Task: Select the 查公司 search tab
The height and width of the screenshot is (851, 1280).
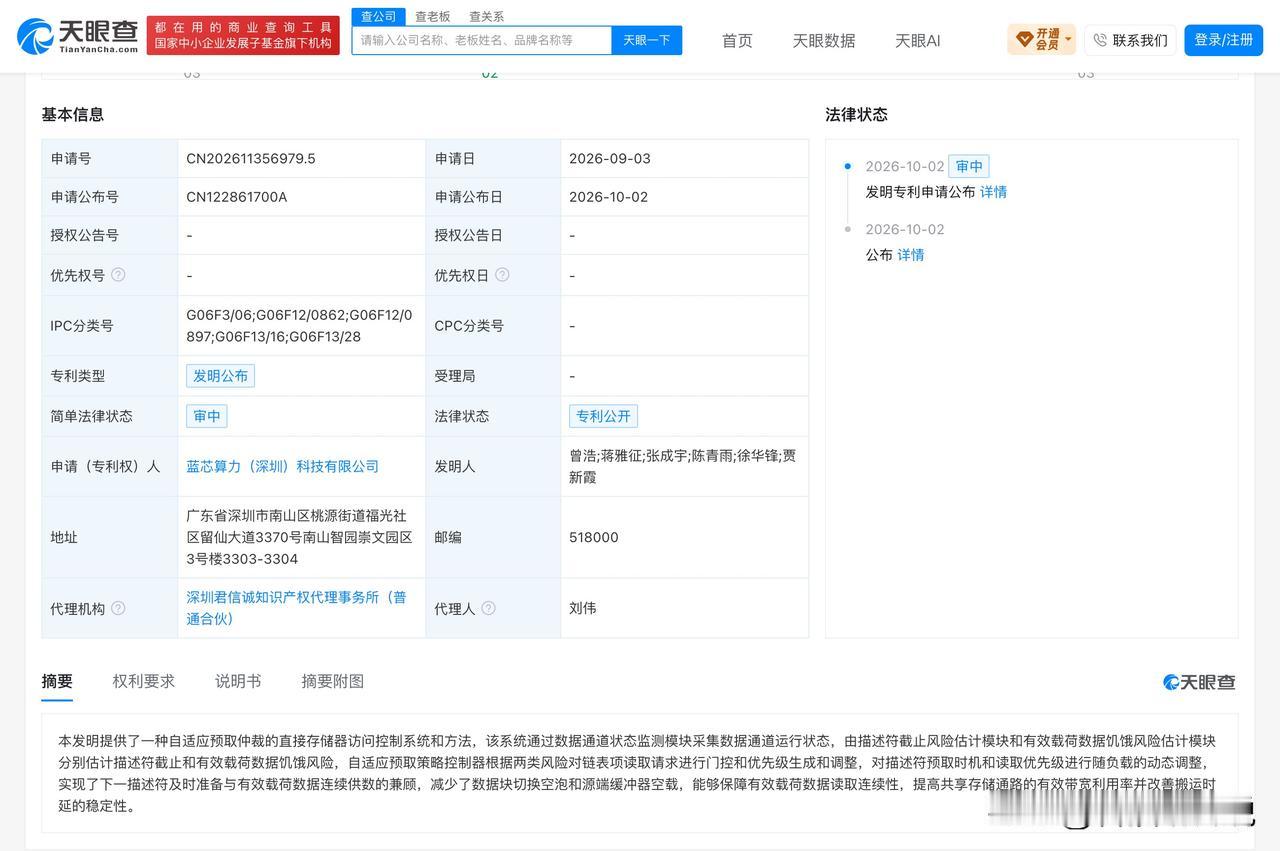Action: tap(379, 16)
